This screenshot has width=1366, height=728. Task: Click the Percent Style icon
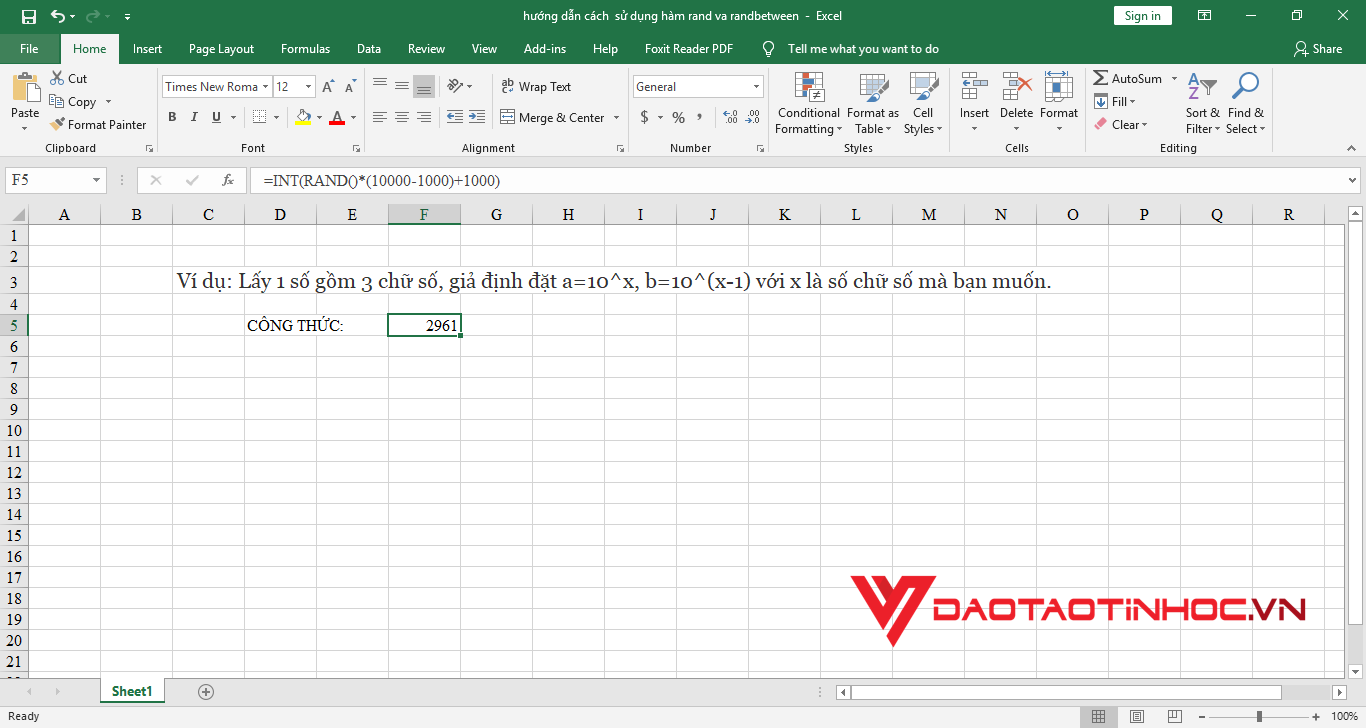(x=678, y=118)
